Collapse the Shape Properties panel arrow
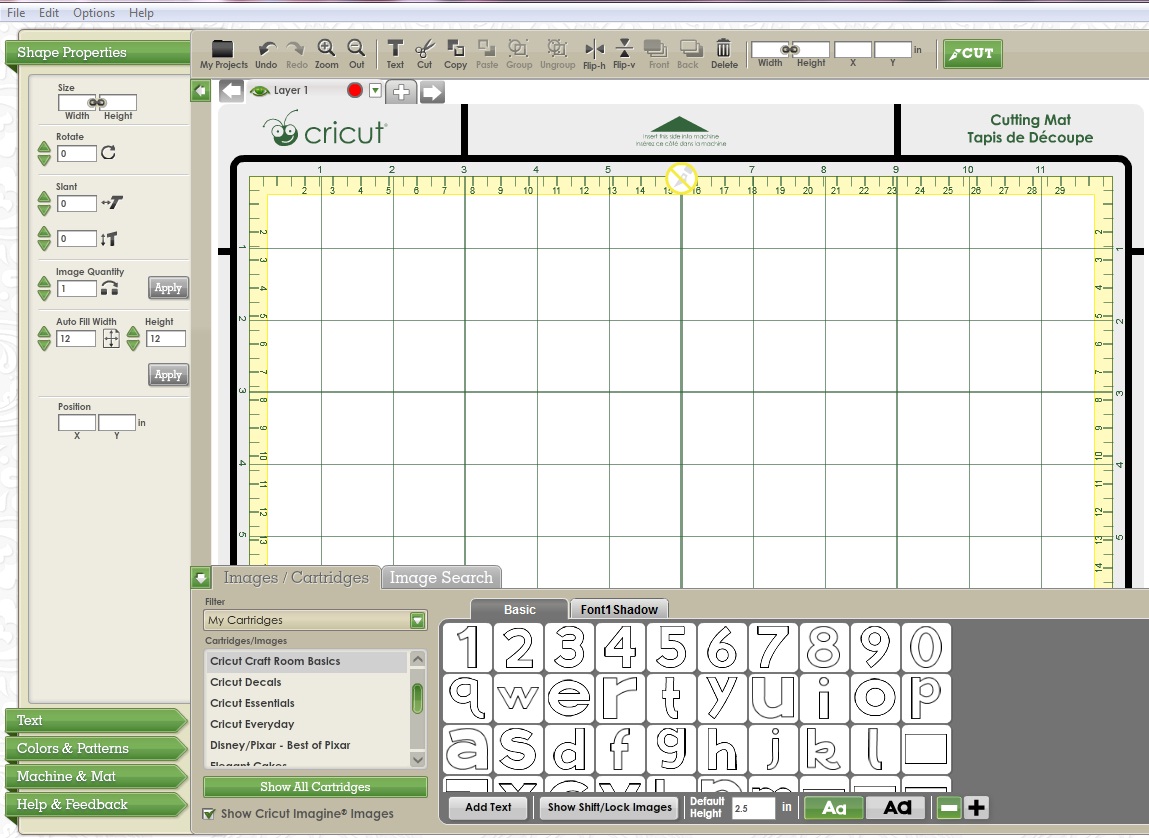 [200, 91]
